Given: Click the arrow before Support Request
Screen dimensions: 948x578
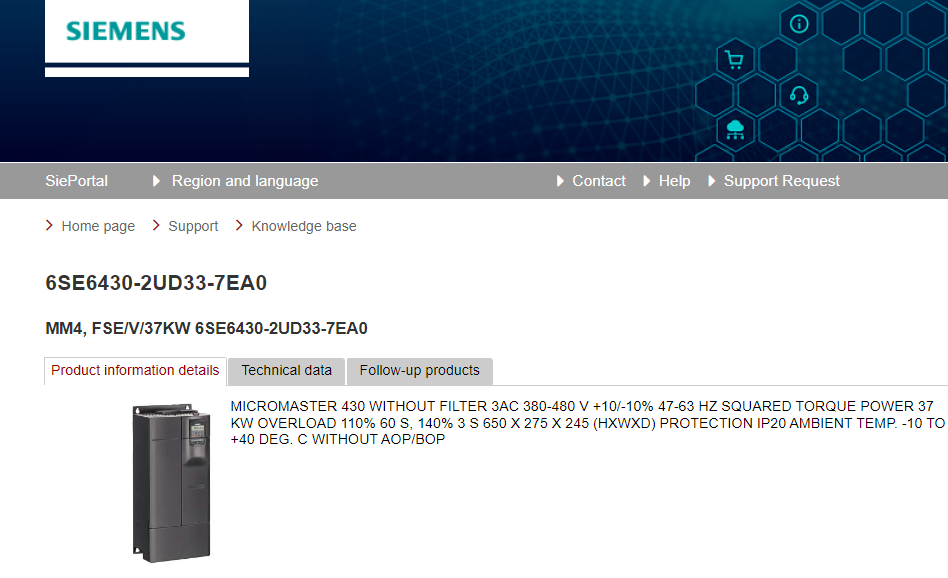Looking at the screenshot, I should 712,181.
